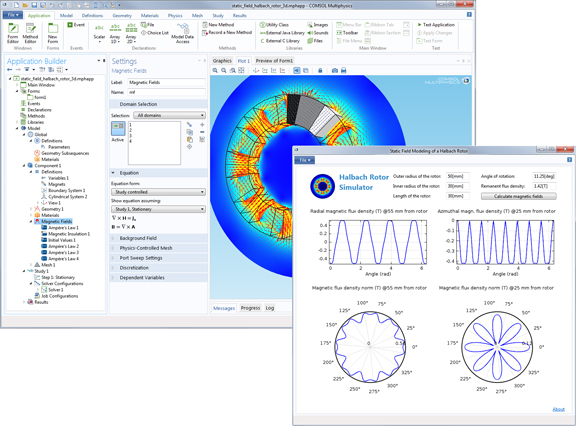Zoom in on the graphics plot
Screen dimensions: 576x426
click(215, 71)
